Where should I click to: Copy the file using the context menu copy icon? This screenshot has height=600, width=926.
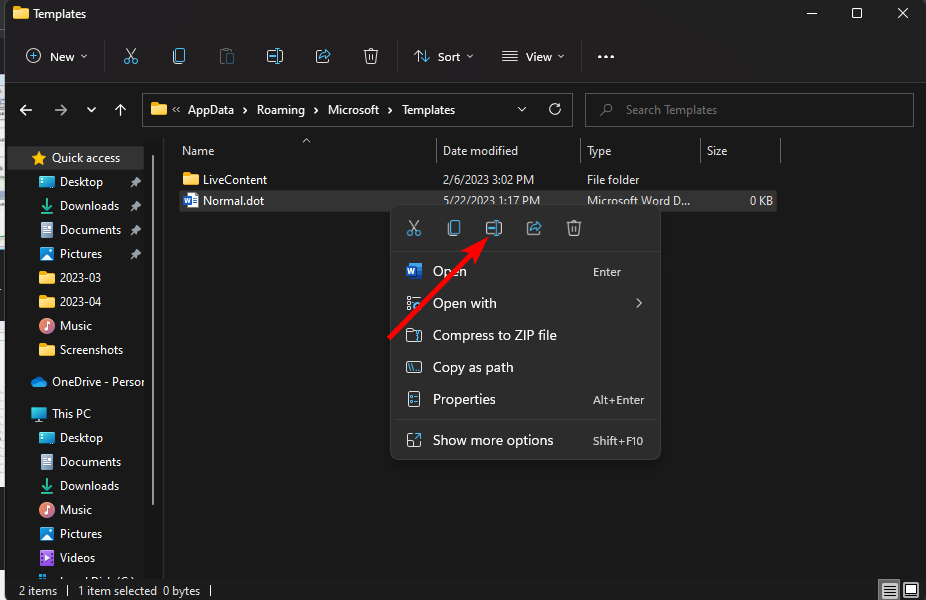[x=454, y=228]
